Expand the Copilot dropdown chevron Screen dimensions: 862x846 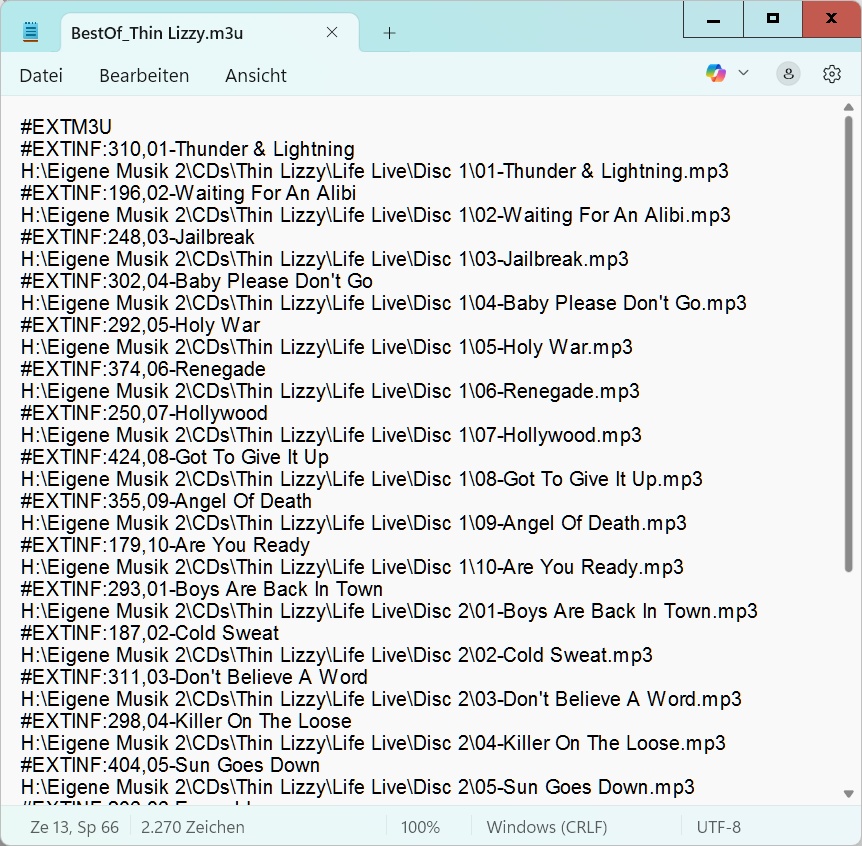743,73
